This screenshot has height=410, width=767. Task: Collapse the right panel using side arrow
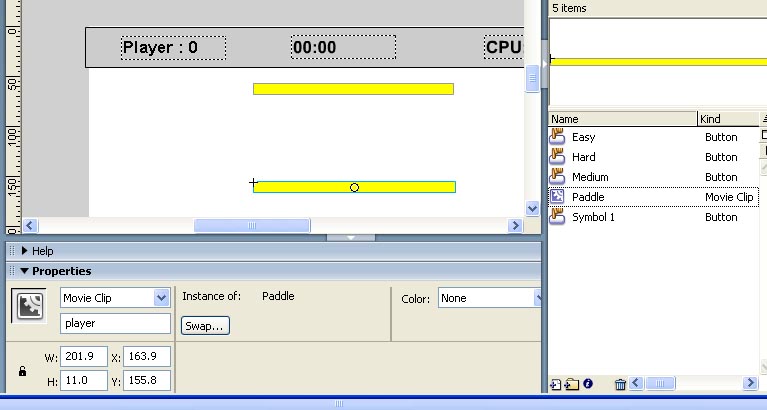544,64
